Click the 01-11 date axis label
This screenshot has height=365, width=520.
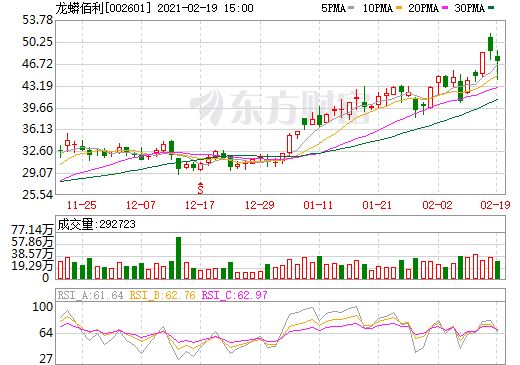point(318,205)
